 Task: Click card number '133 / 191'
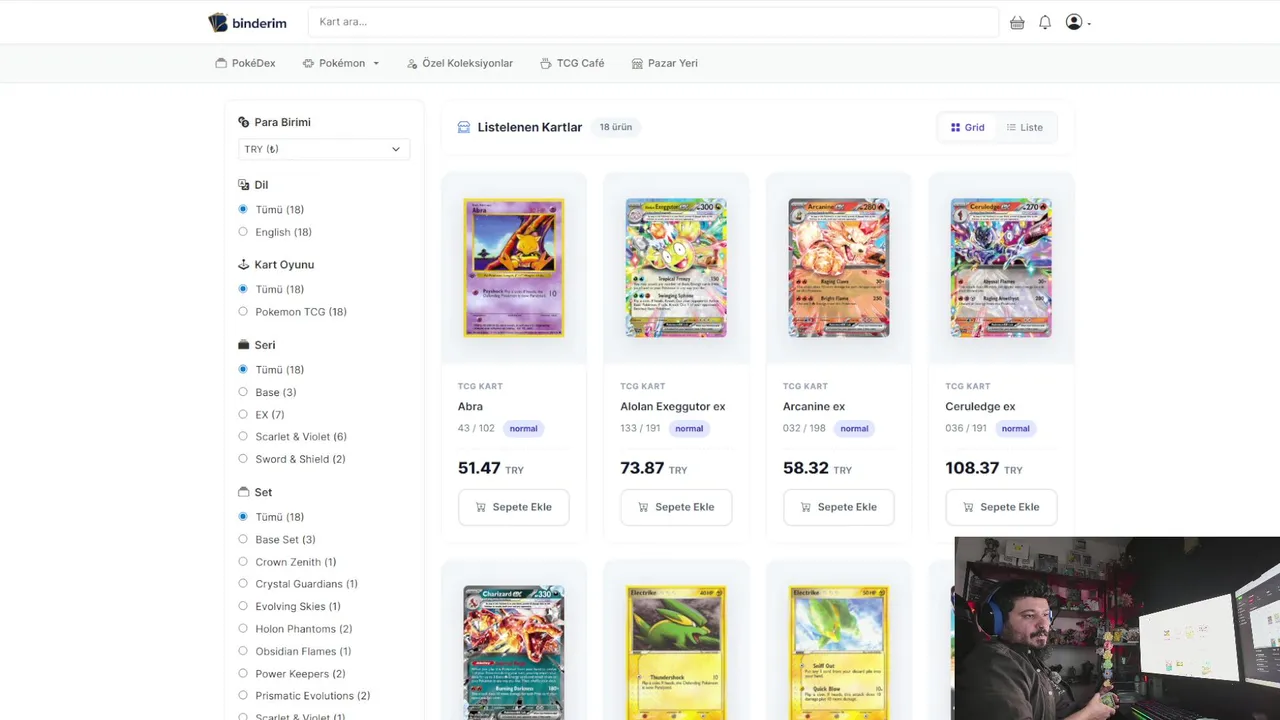(641, 428)
